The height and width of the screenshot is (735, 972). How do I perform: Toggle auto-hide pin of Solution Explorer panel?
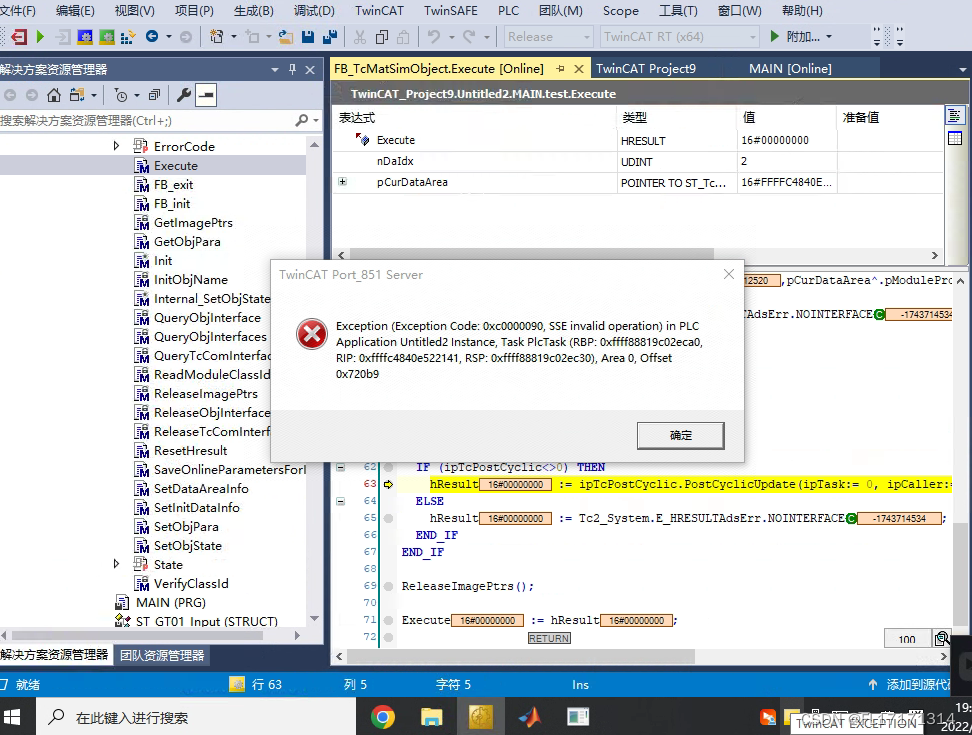(293, 69)
